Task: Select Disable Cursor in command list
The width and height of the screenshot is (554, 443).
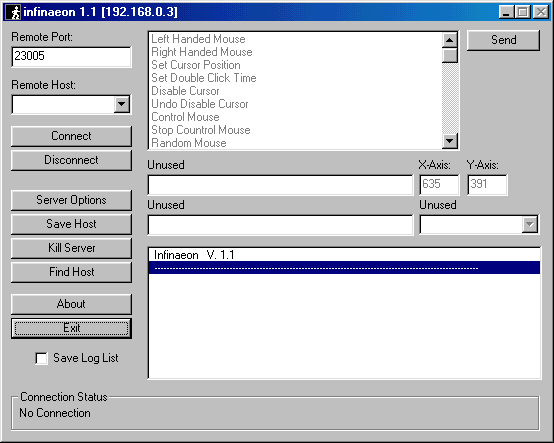Action: click(x=185, y=91)
